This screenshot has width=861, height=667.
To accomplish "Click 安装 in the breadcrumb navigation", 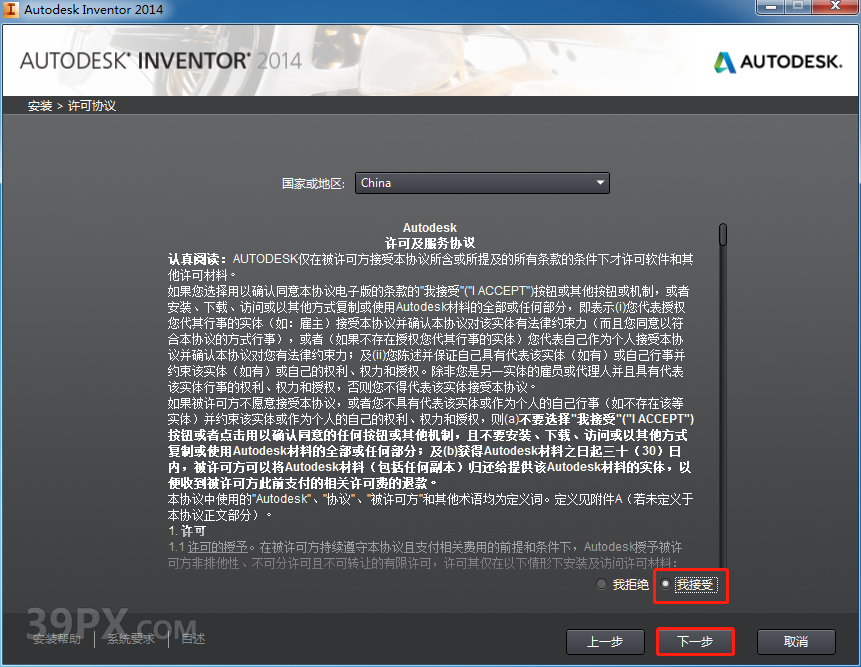I will (39, 105).
